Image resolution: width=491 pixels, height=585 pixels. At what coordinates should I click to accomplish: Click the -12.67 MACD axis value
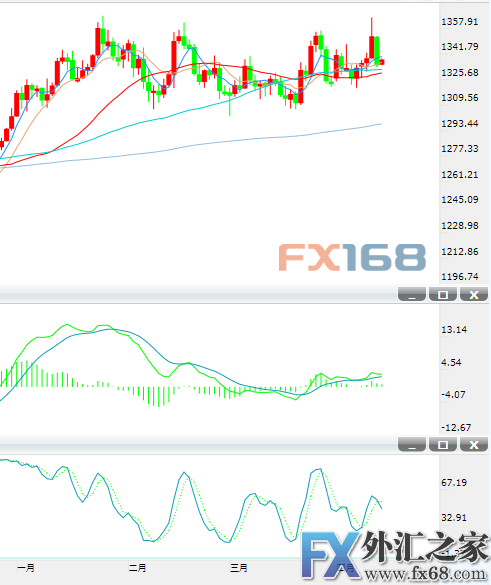(456, 427)
